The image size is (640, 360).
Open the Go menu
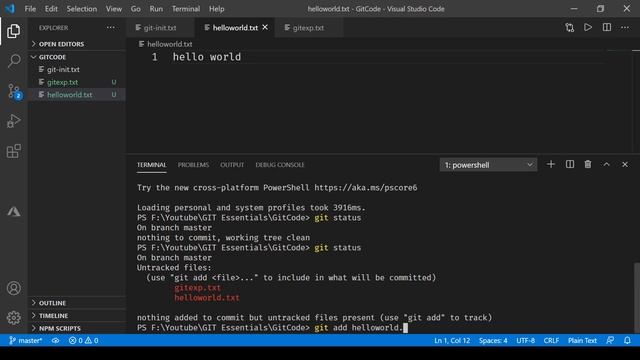(x=136, y=9)
